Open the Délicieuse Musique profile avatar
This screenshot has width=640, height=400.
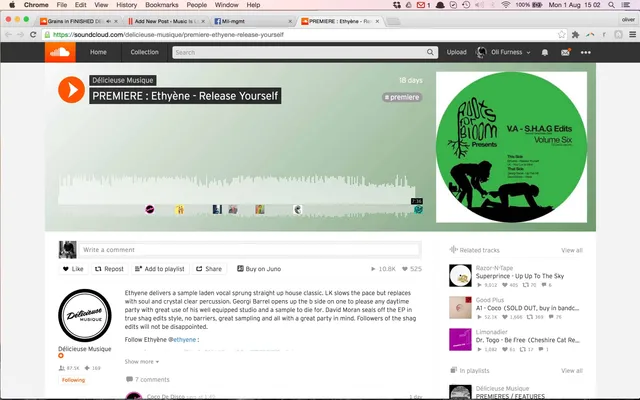click(85, 316)
